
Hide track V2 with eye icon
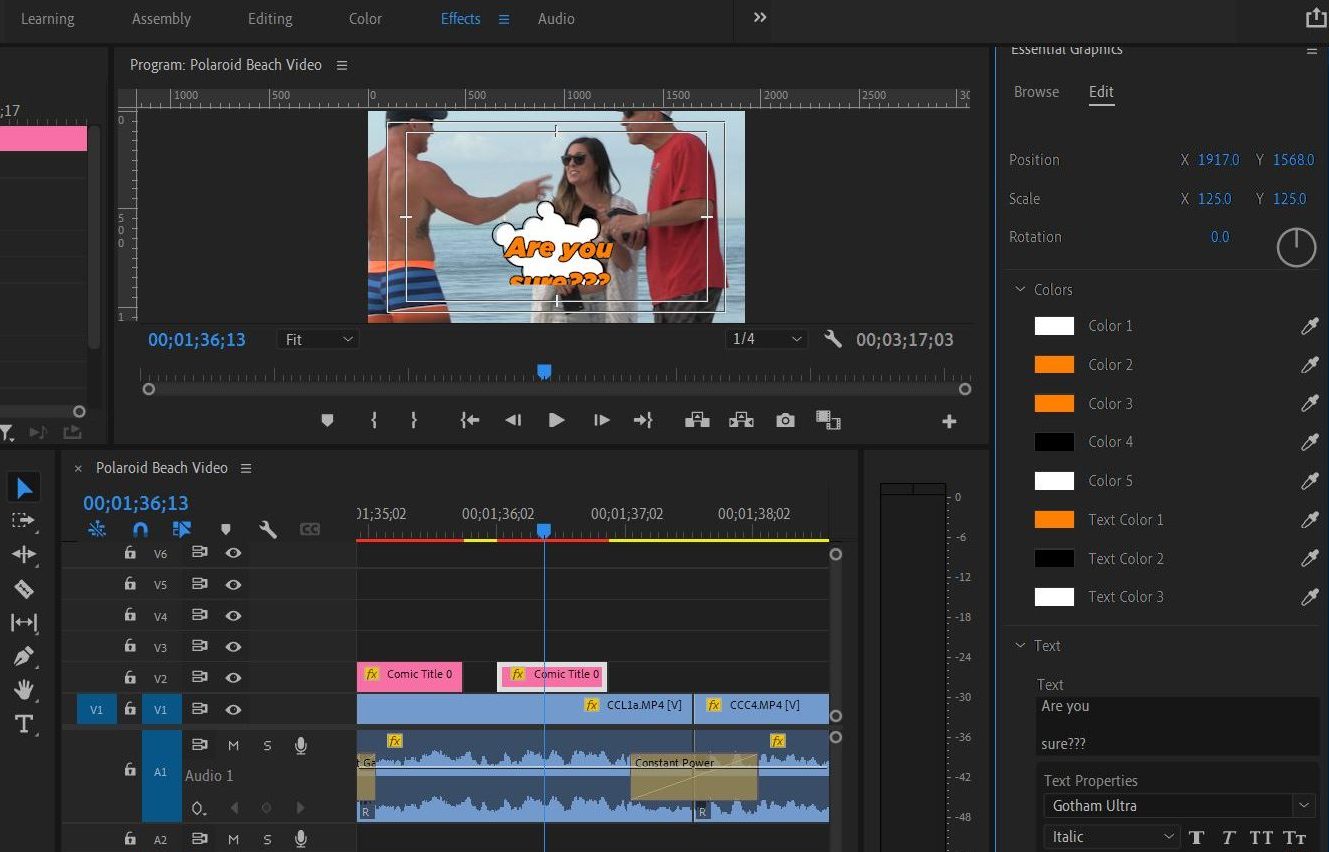coord(233,678)
